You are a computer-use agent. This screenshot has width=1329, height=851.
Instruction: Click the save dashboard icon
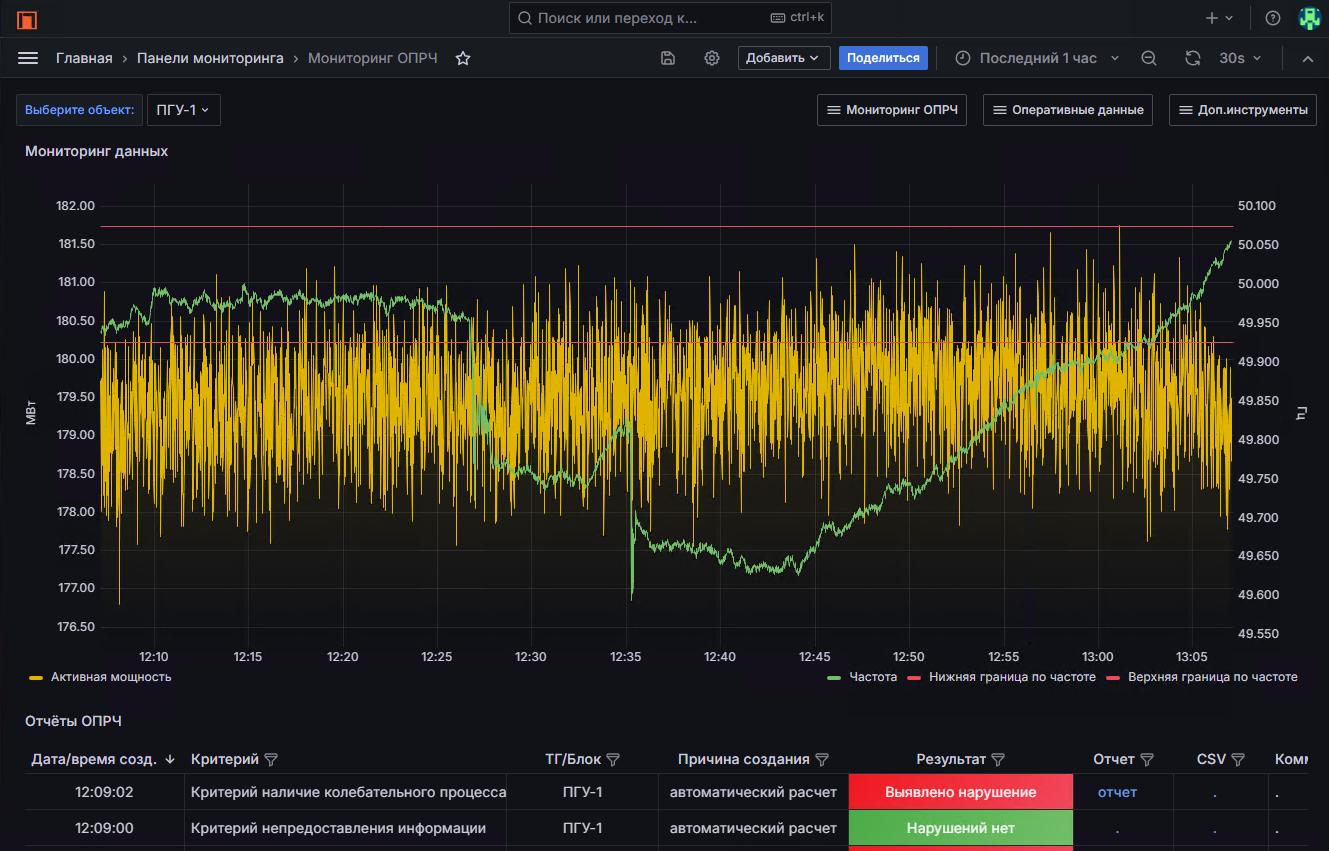(x=668, y=58)
